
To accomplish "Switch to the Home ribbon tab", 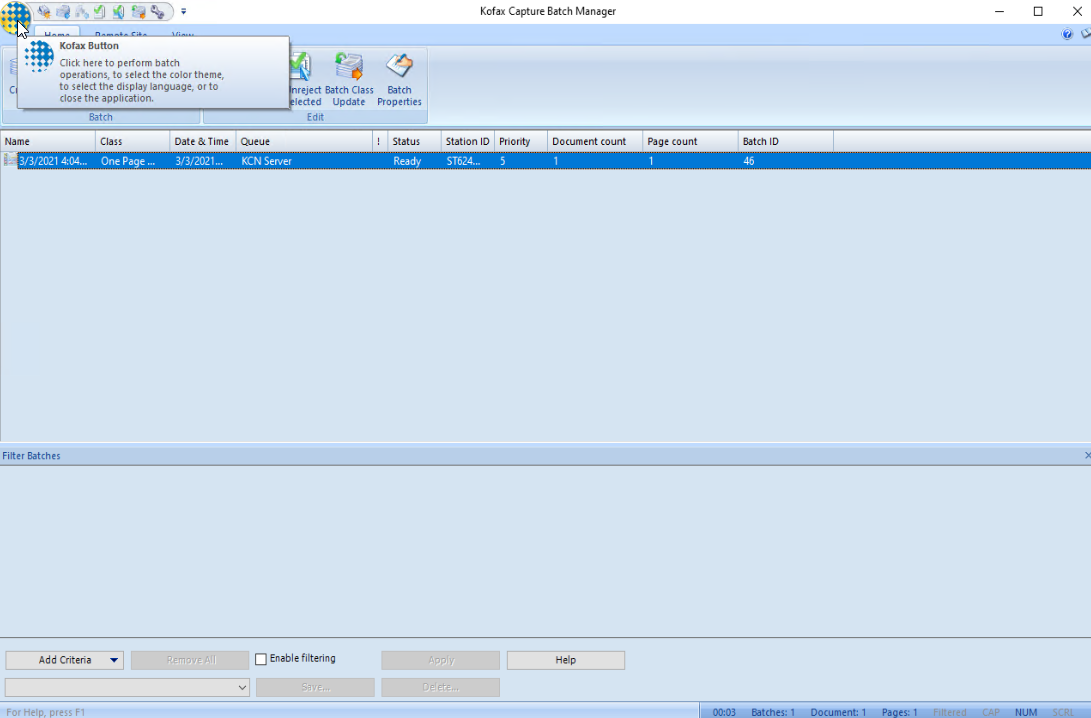I will pyautogui.click(x=57, y=33).
